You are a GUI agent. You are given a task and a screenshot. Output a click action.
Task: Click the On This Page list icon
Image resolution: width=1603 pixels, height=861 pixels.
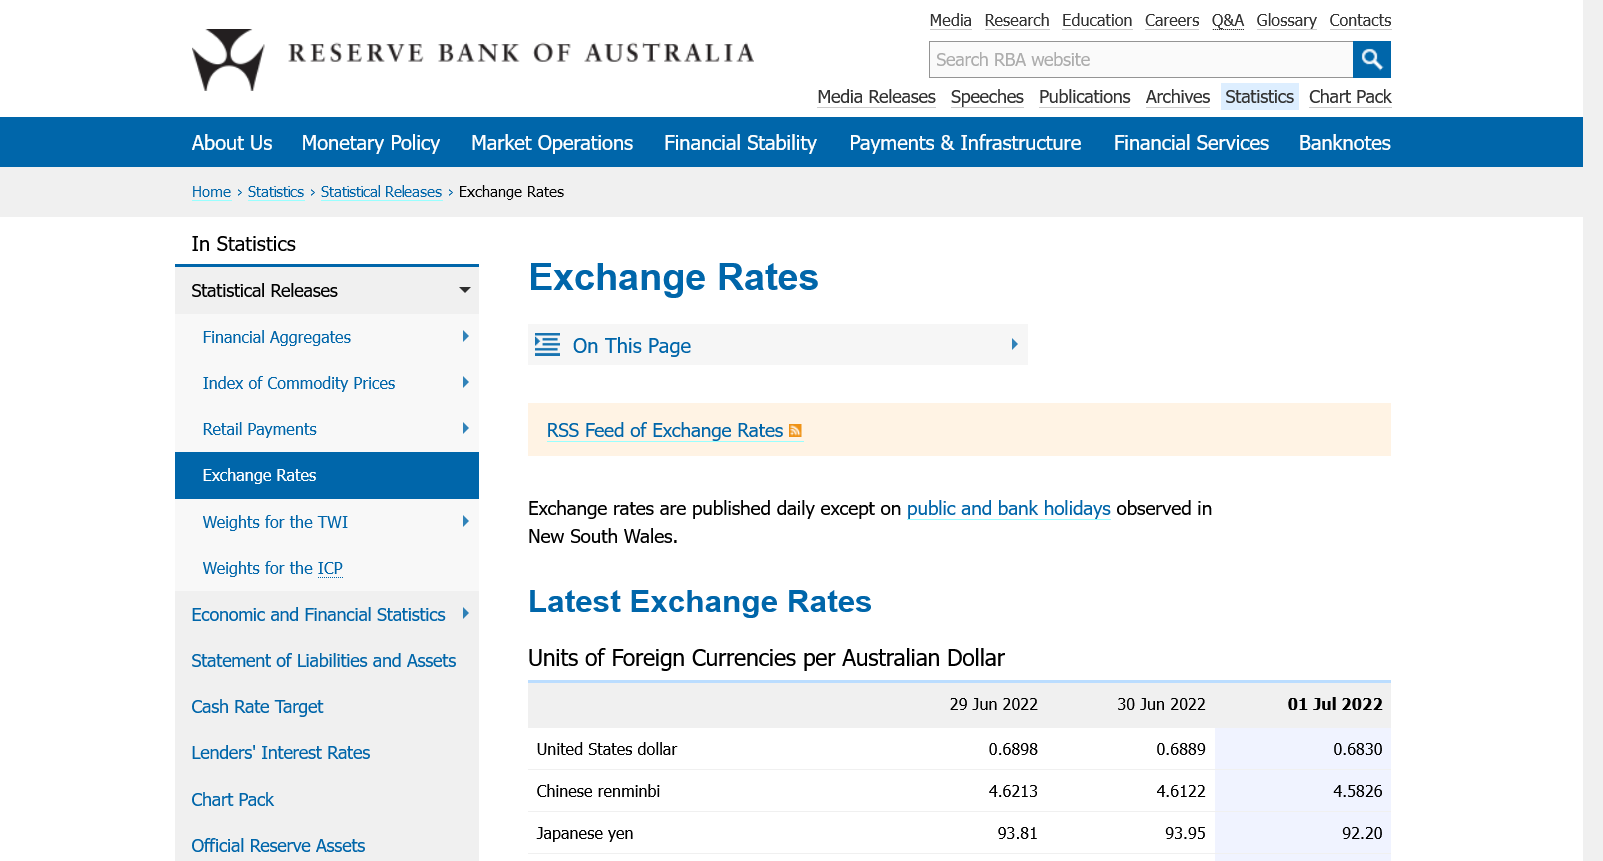coord(547,345)
